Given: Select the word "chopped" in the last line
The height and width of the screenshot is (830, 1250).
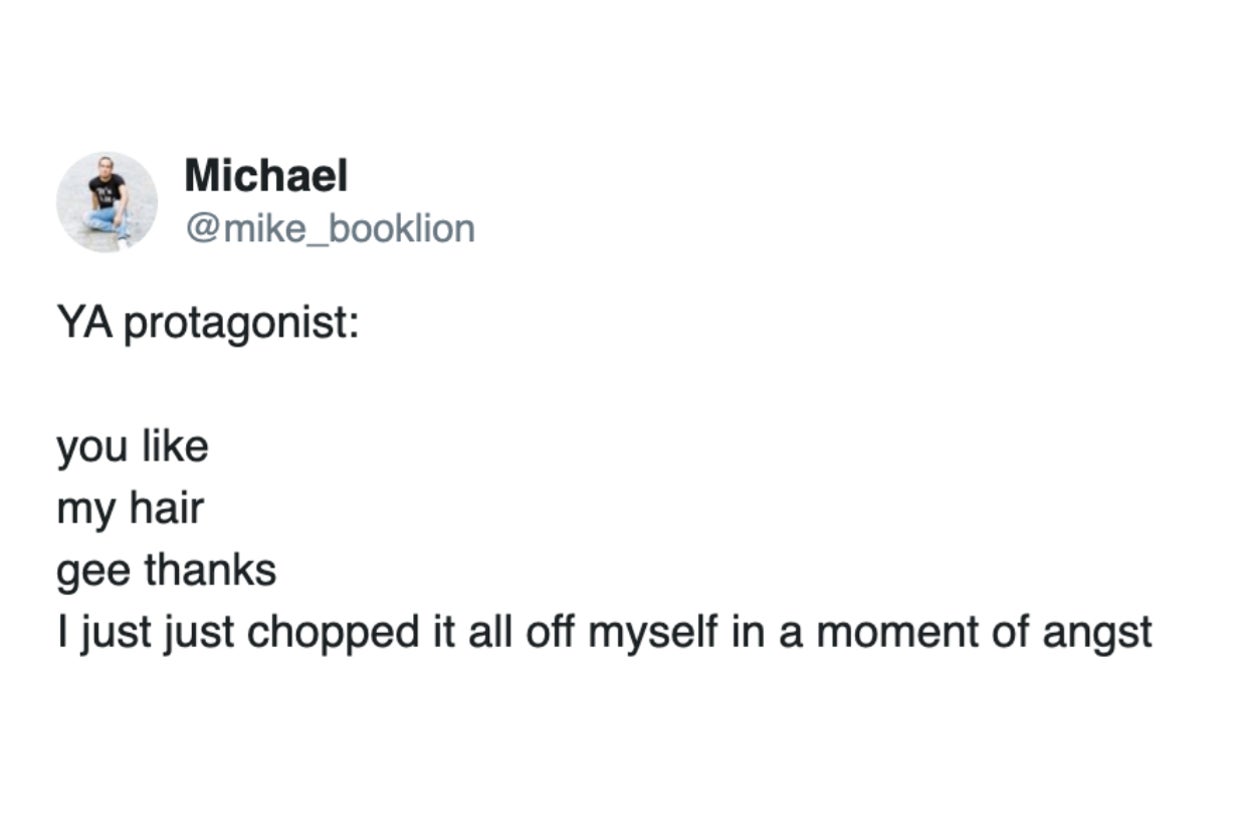Looking at the screenshot, I should tap(343, 632).
